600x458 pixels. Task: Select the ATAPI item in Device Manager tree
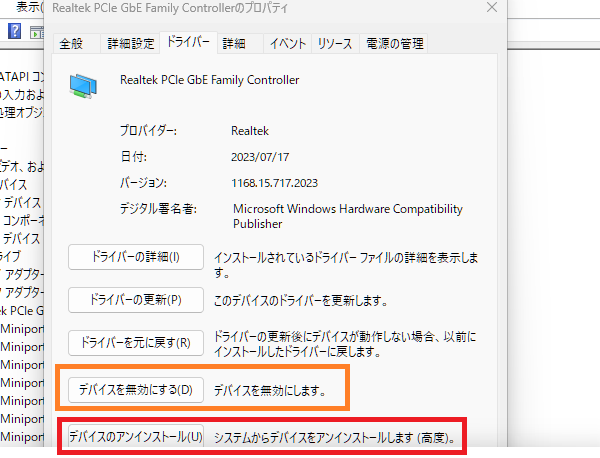22,77
